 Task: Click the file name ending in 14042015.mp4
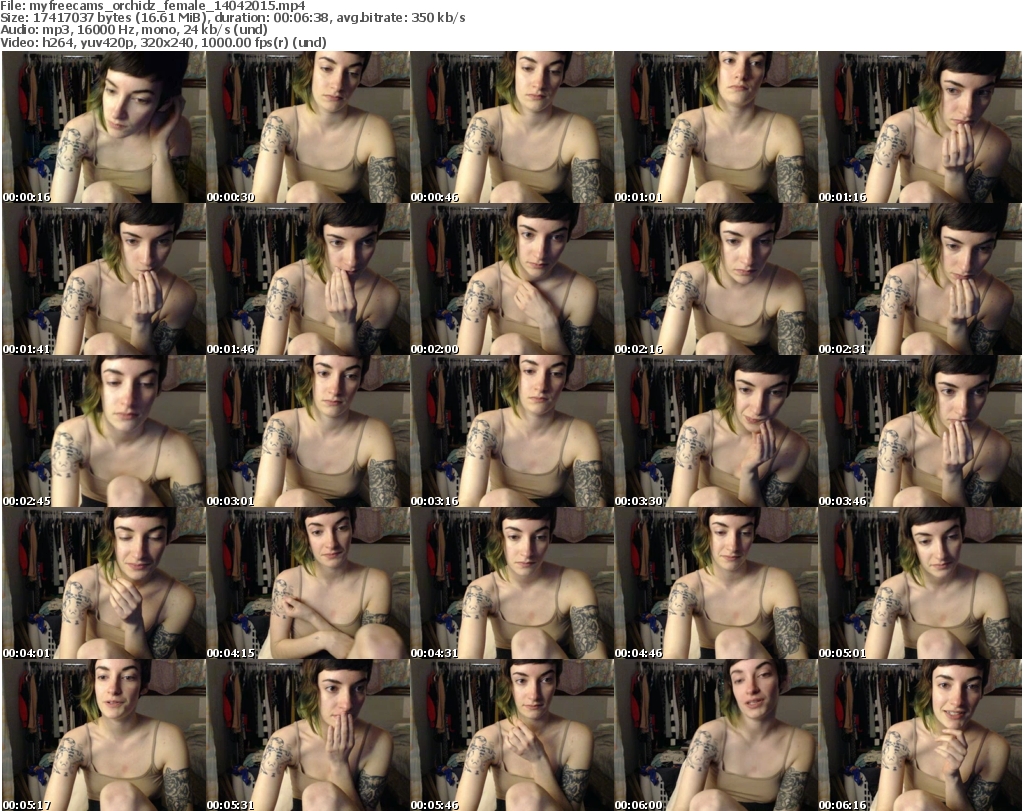167,6
